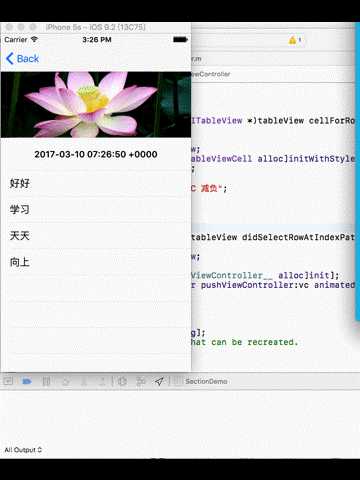Screen dimensions: 360x480
Task: Click the lotus flower image in the simulator
Action: [x=96, y=104]
